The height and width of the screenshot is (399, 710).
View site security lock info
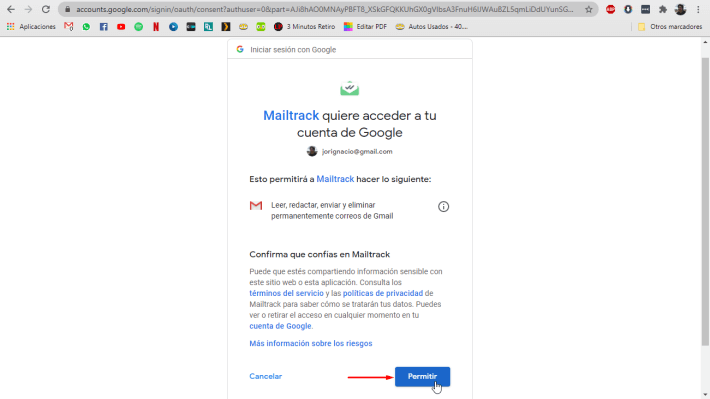click(67, 9)
